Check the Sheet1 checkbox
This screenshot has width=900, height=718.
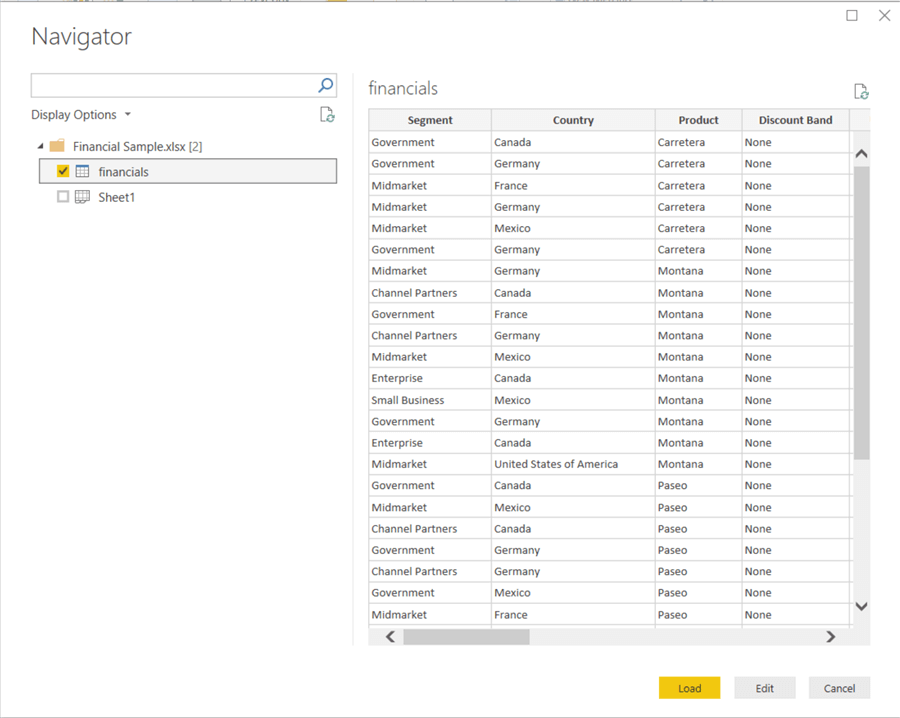click(63, 197)
